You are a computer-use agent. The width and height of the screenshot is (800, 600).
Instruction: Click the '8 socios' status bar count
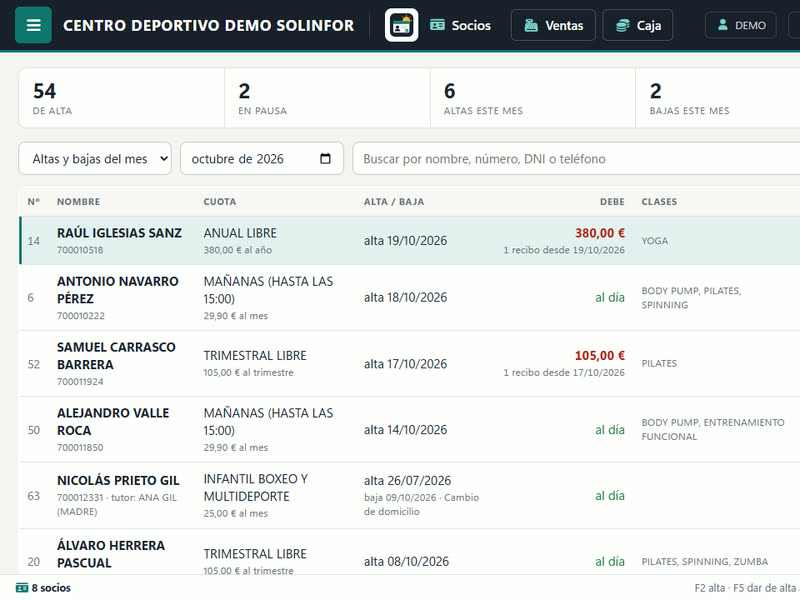(x=51, y=588)
